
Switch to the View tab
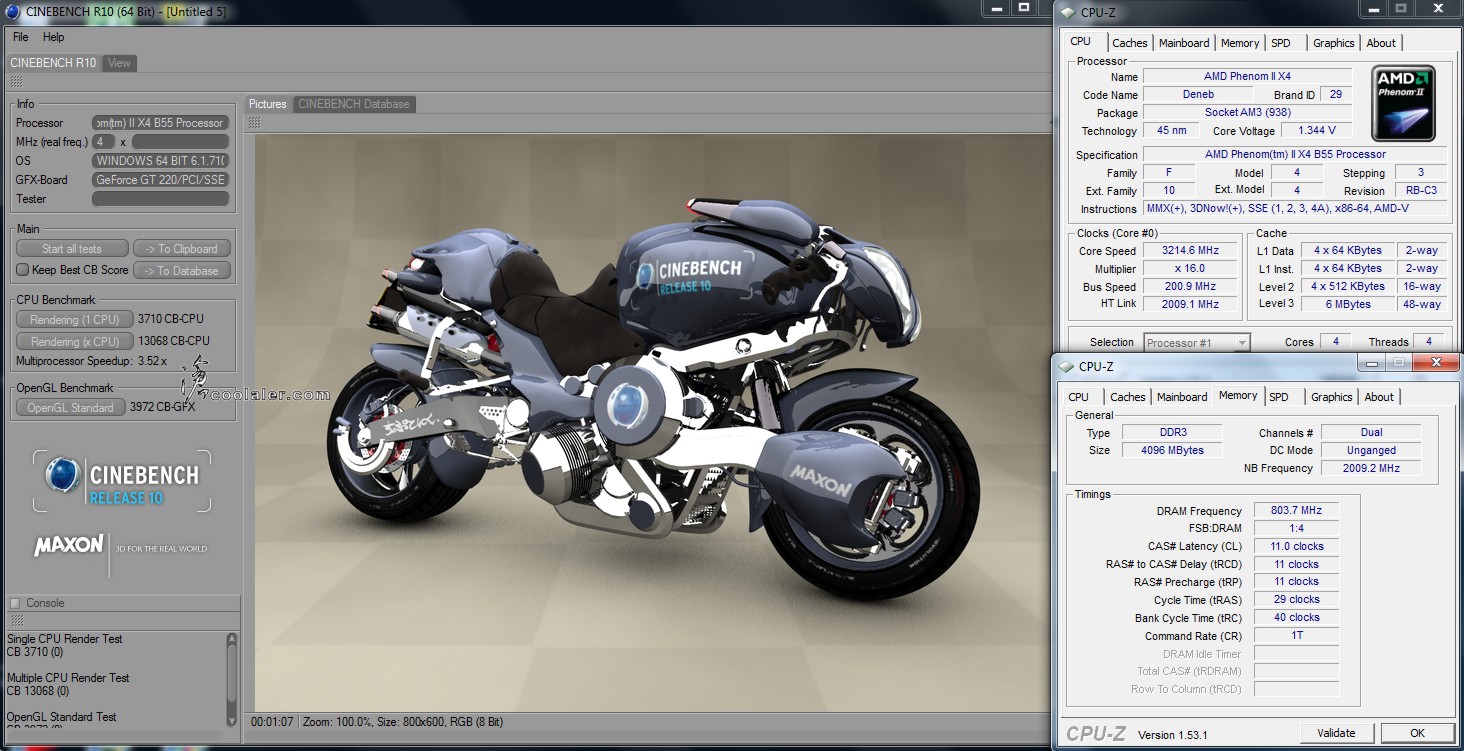[x=119, y=63]
